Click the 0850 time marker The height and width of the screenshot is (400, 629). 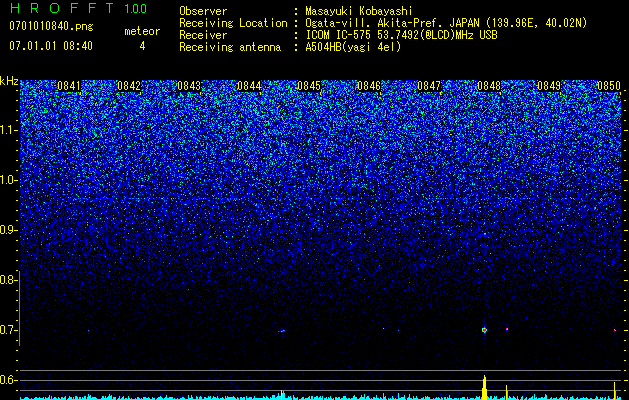[x=609, y=86]
